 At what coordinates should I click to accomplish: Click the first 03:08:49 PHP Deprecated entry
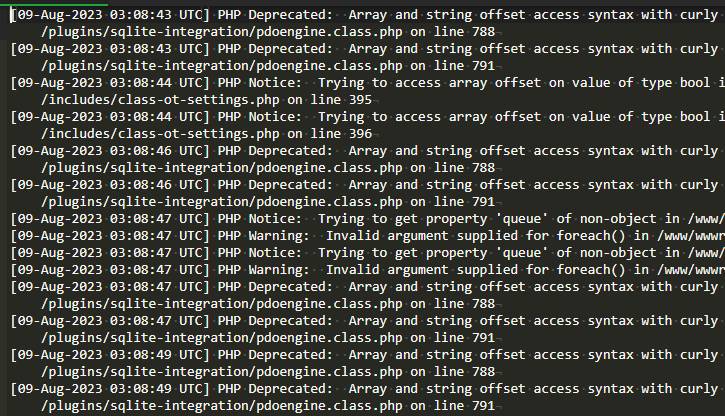(x=360, y=354)
